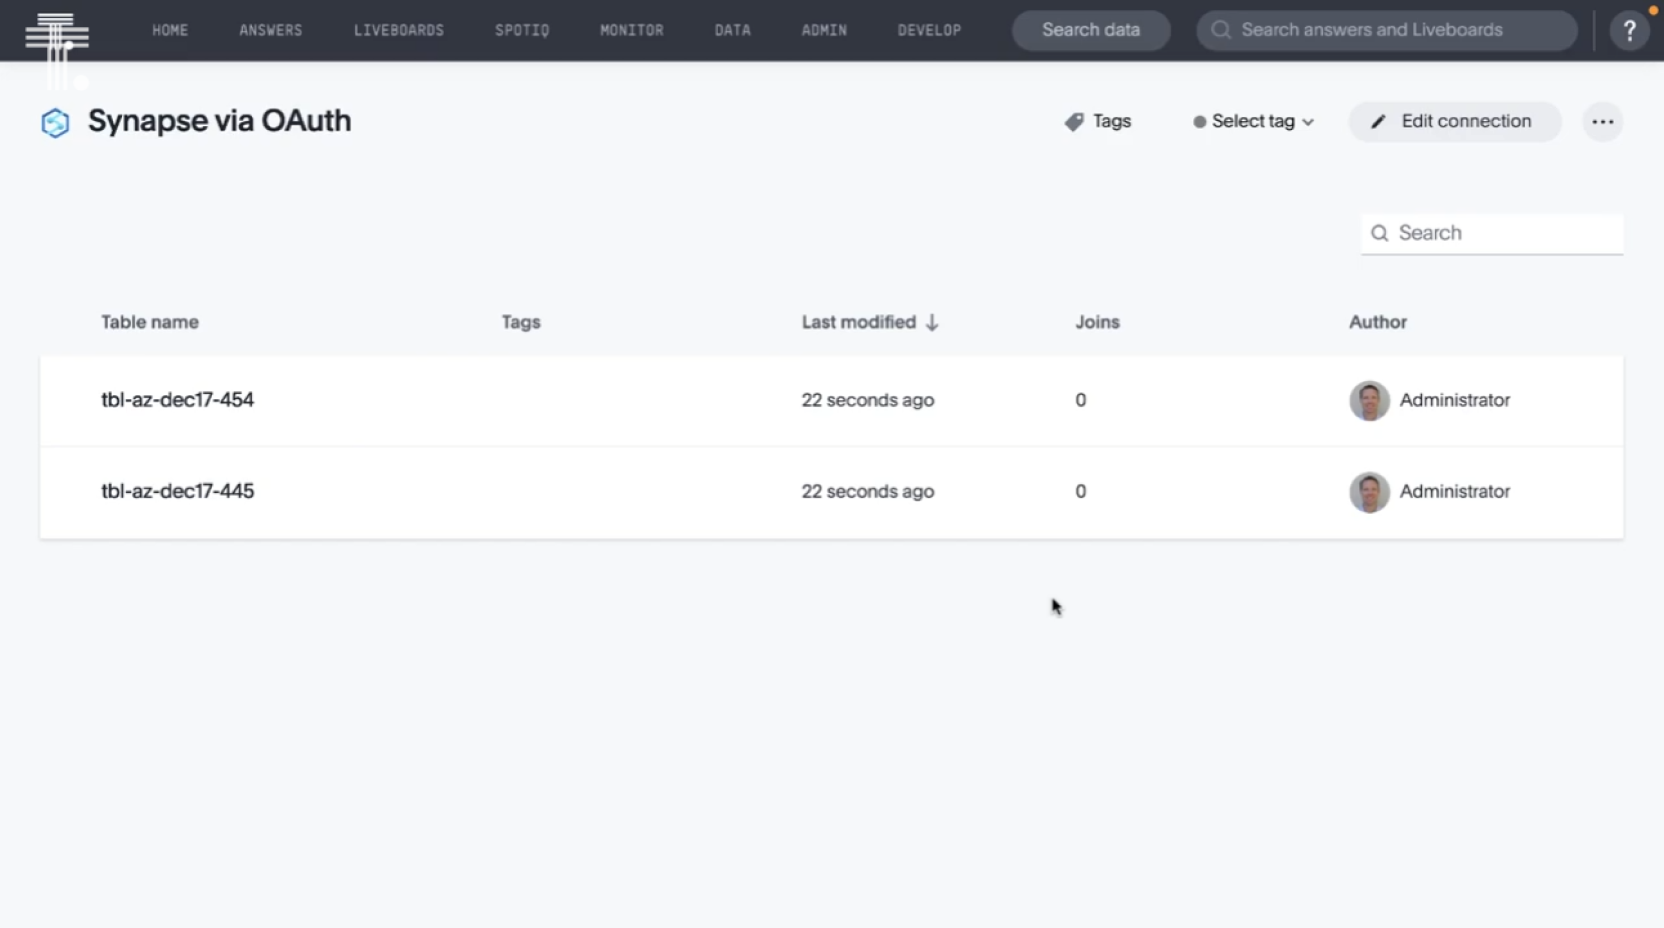Toggle the Last modified sort arrow
This screenshot has width=1664, height=928.
tap(932, 322)
